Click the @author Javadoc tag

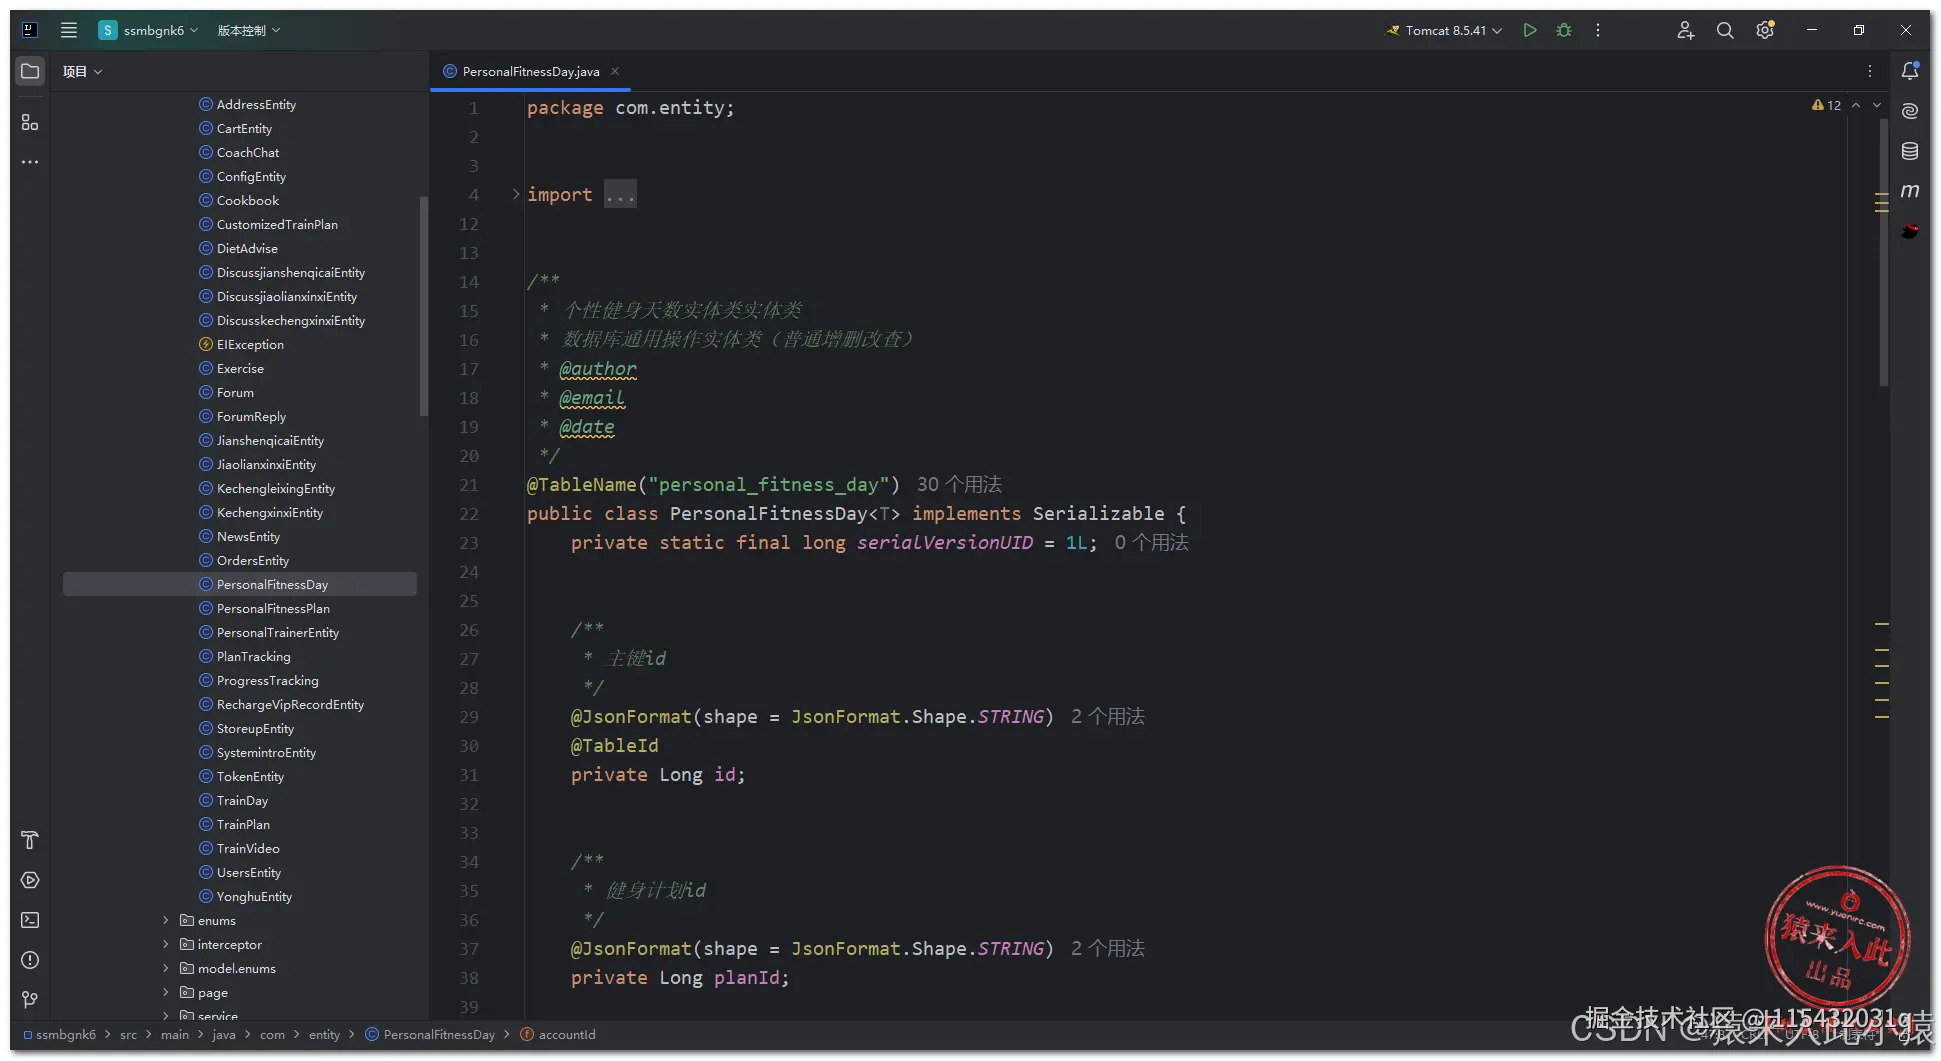[597, 368]
